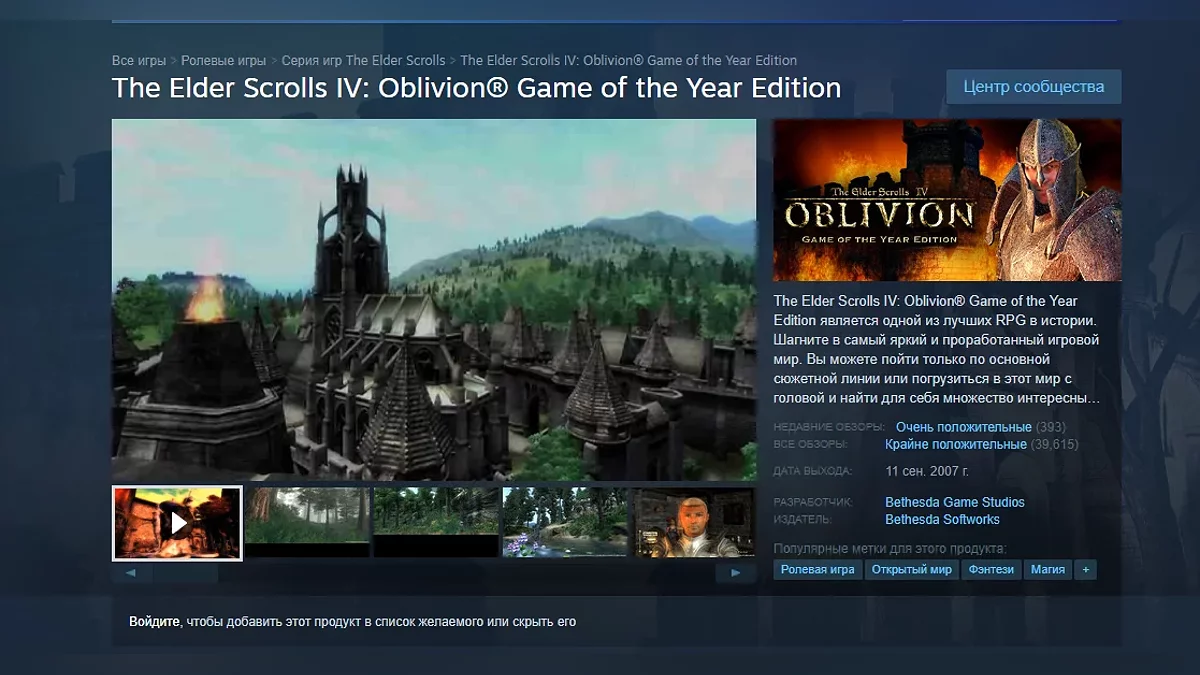Click the left arrow of thumbnail strip

click(132, 574)
